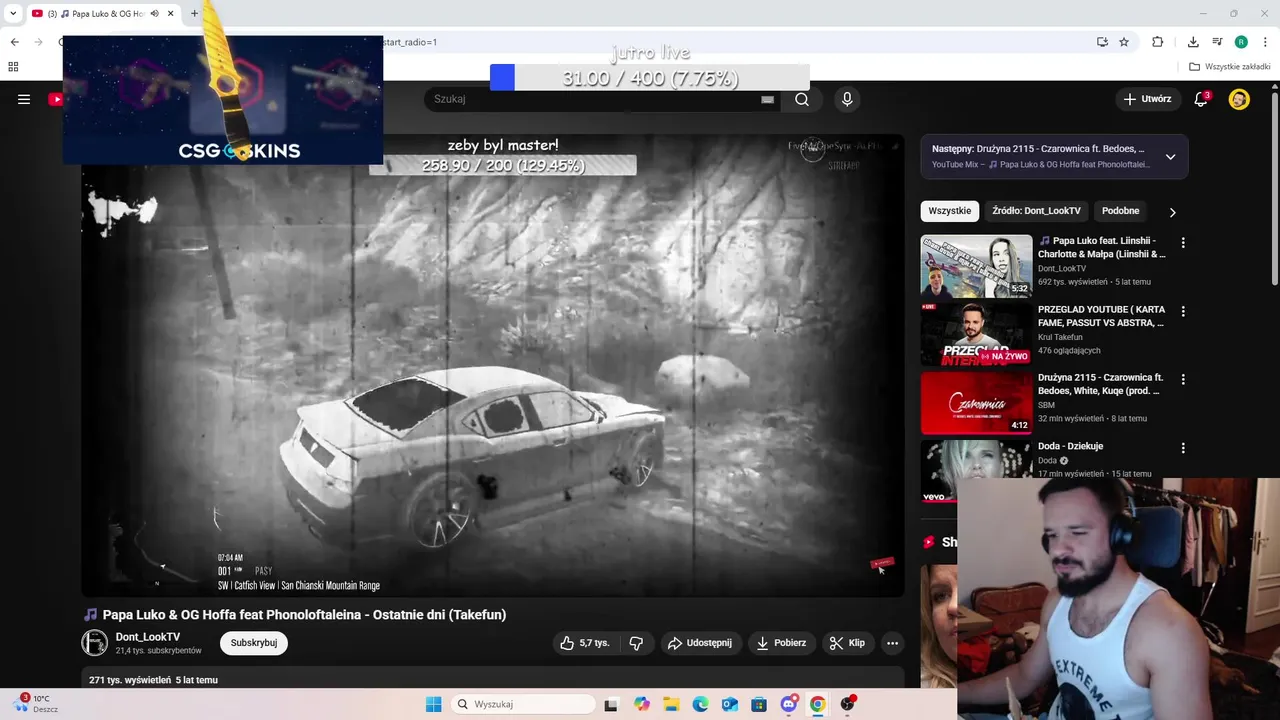Subscribe with the Subskrybuj button
This screenshot has height=720, width=1280.
click(254, 643)
